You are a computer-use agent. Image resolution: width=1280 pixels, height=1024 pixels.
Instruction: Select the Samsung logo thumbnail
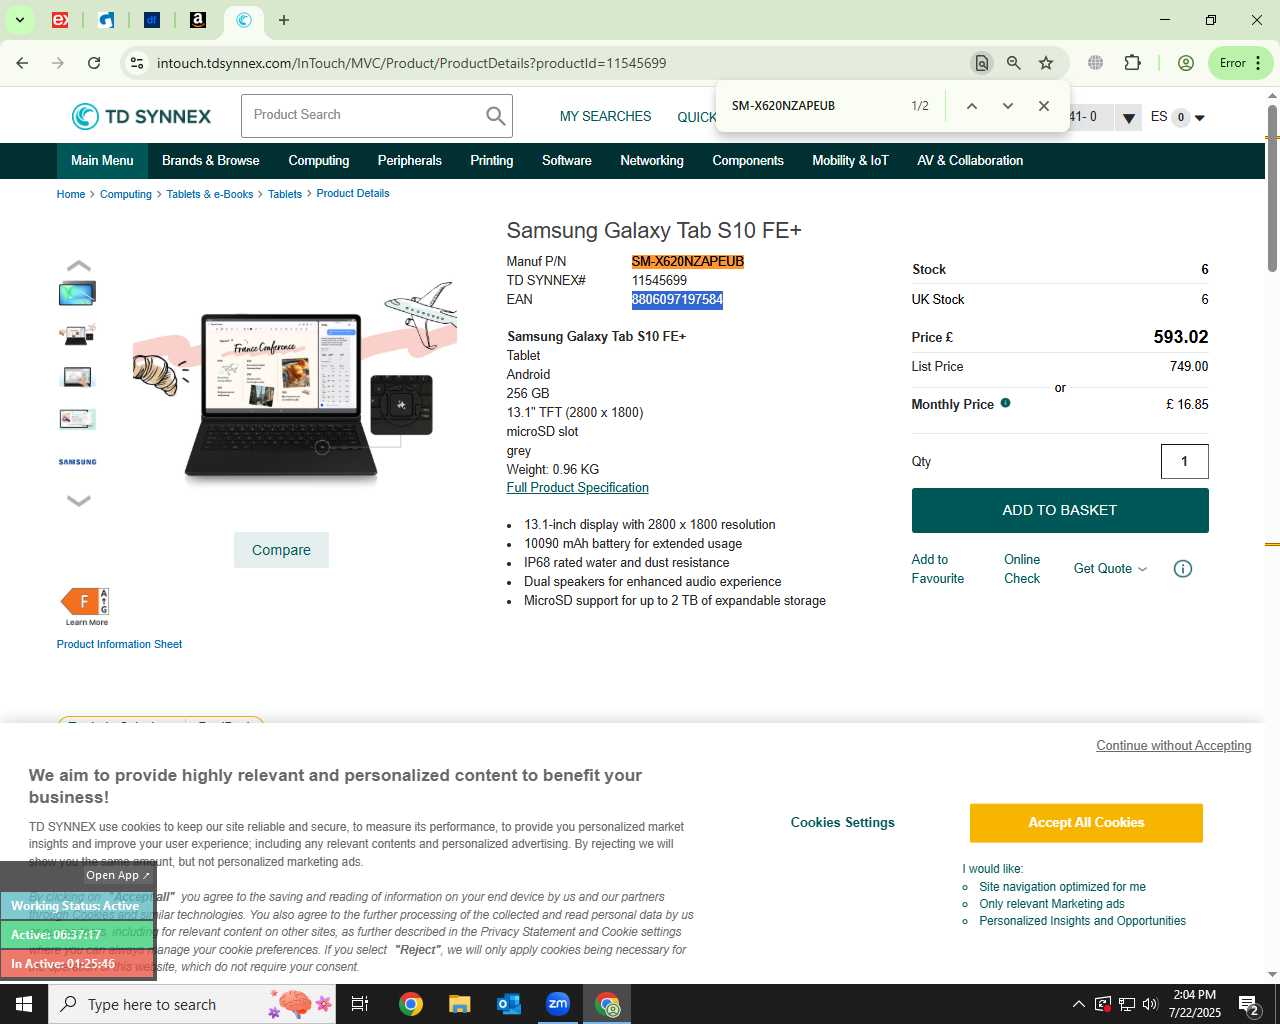point(77,462)
